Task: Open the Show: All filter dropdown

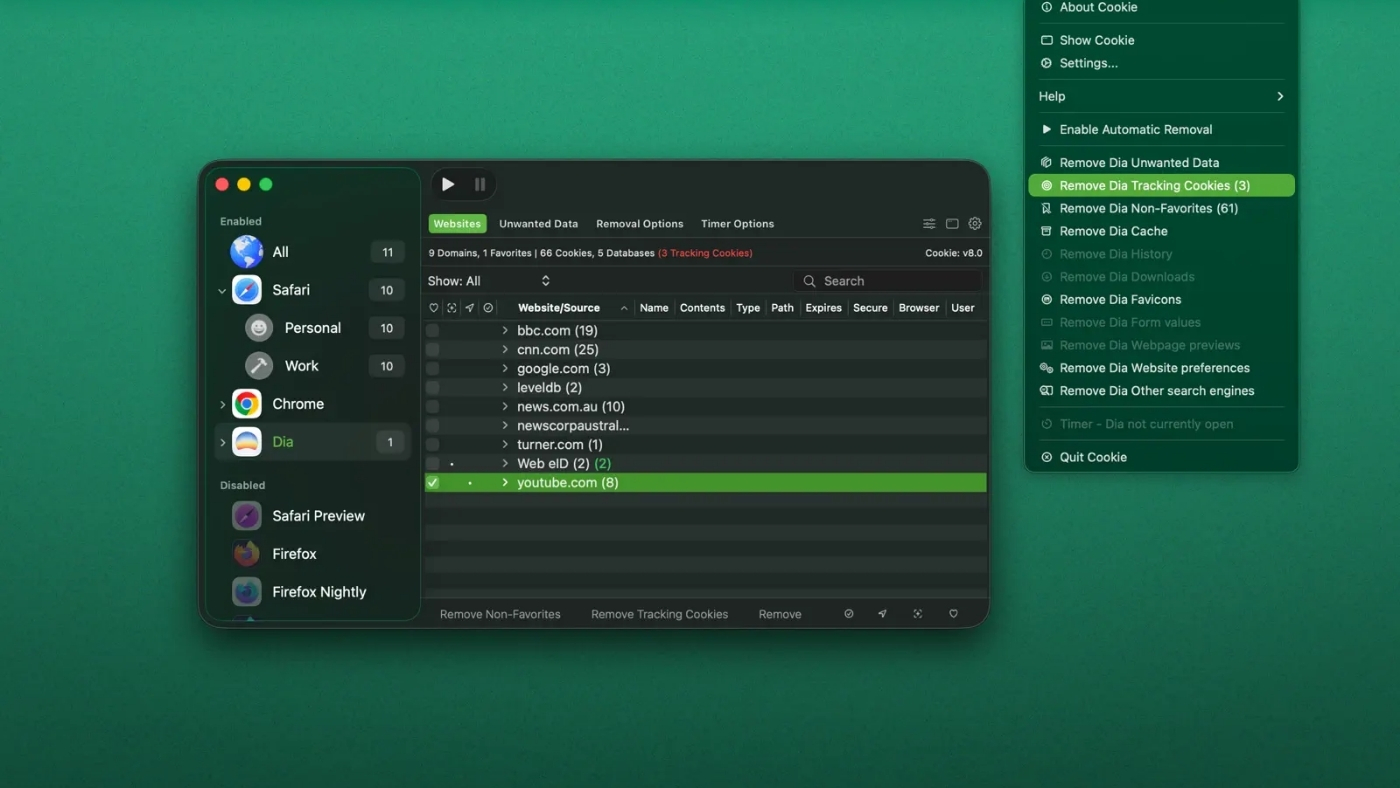Action: 489,281
